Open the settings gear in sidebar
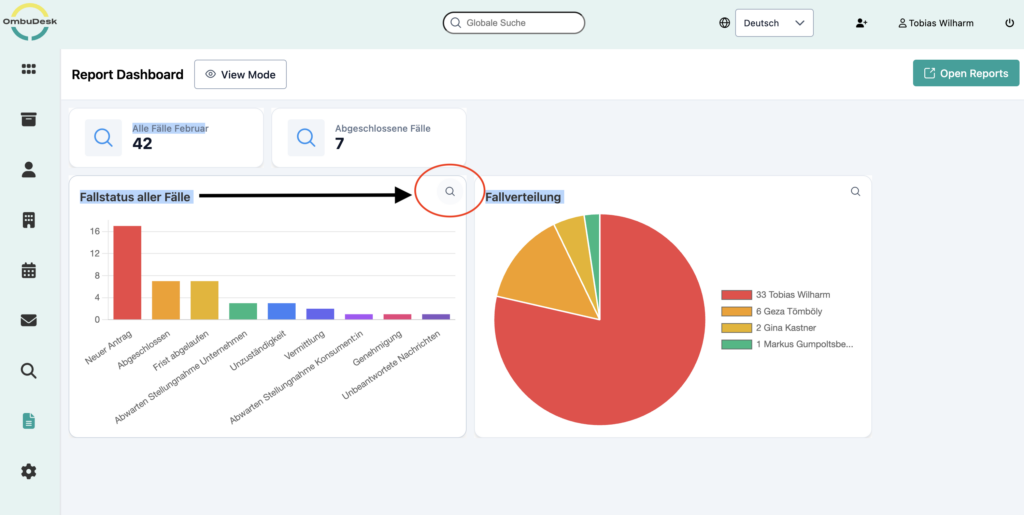This screenshot has height=515, width=1024. (x=29, y=471)
